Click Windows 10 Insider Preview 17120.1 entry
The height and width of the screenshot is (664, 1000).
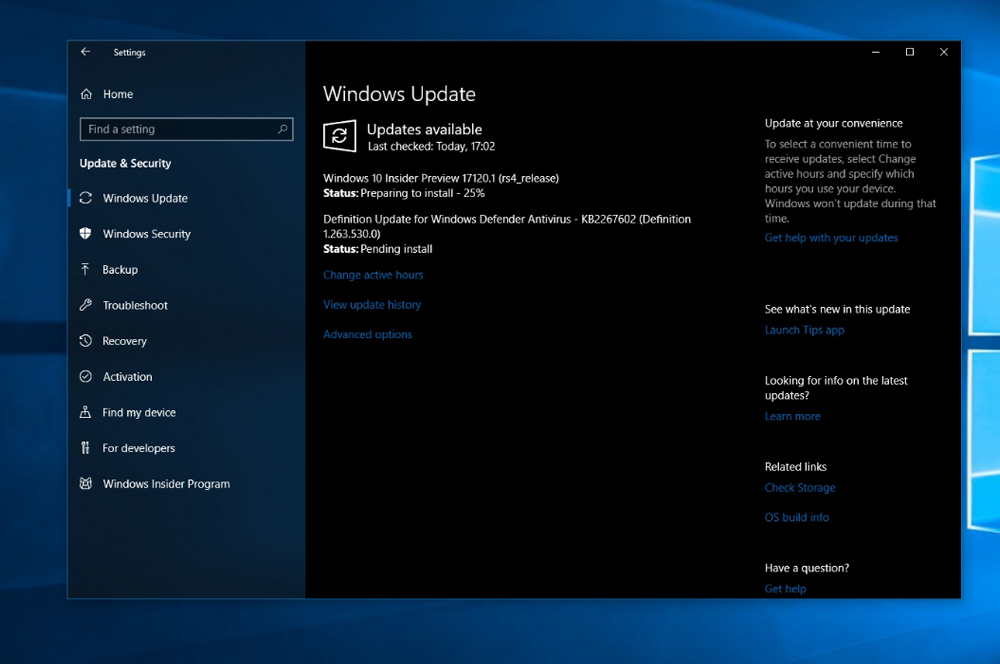pyautogui.click(x=441, y=179)
